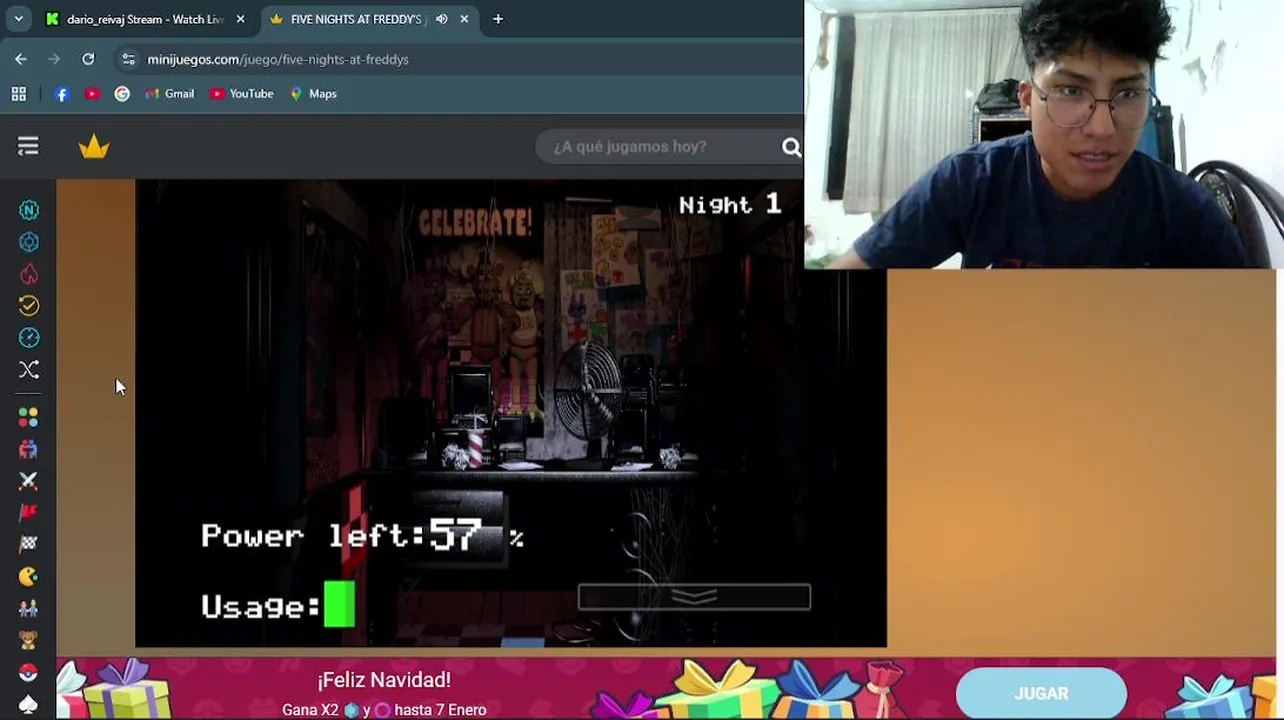Click the minijuegos.com address bar URL

pyautogui.click(x=278, y=59)
